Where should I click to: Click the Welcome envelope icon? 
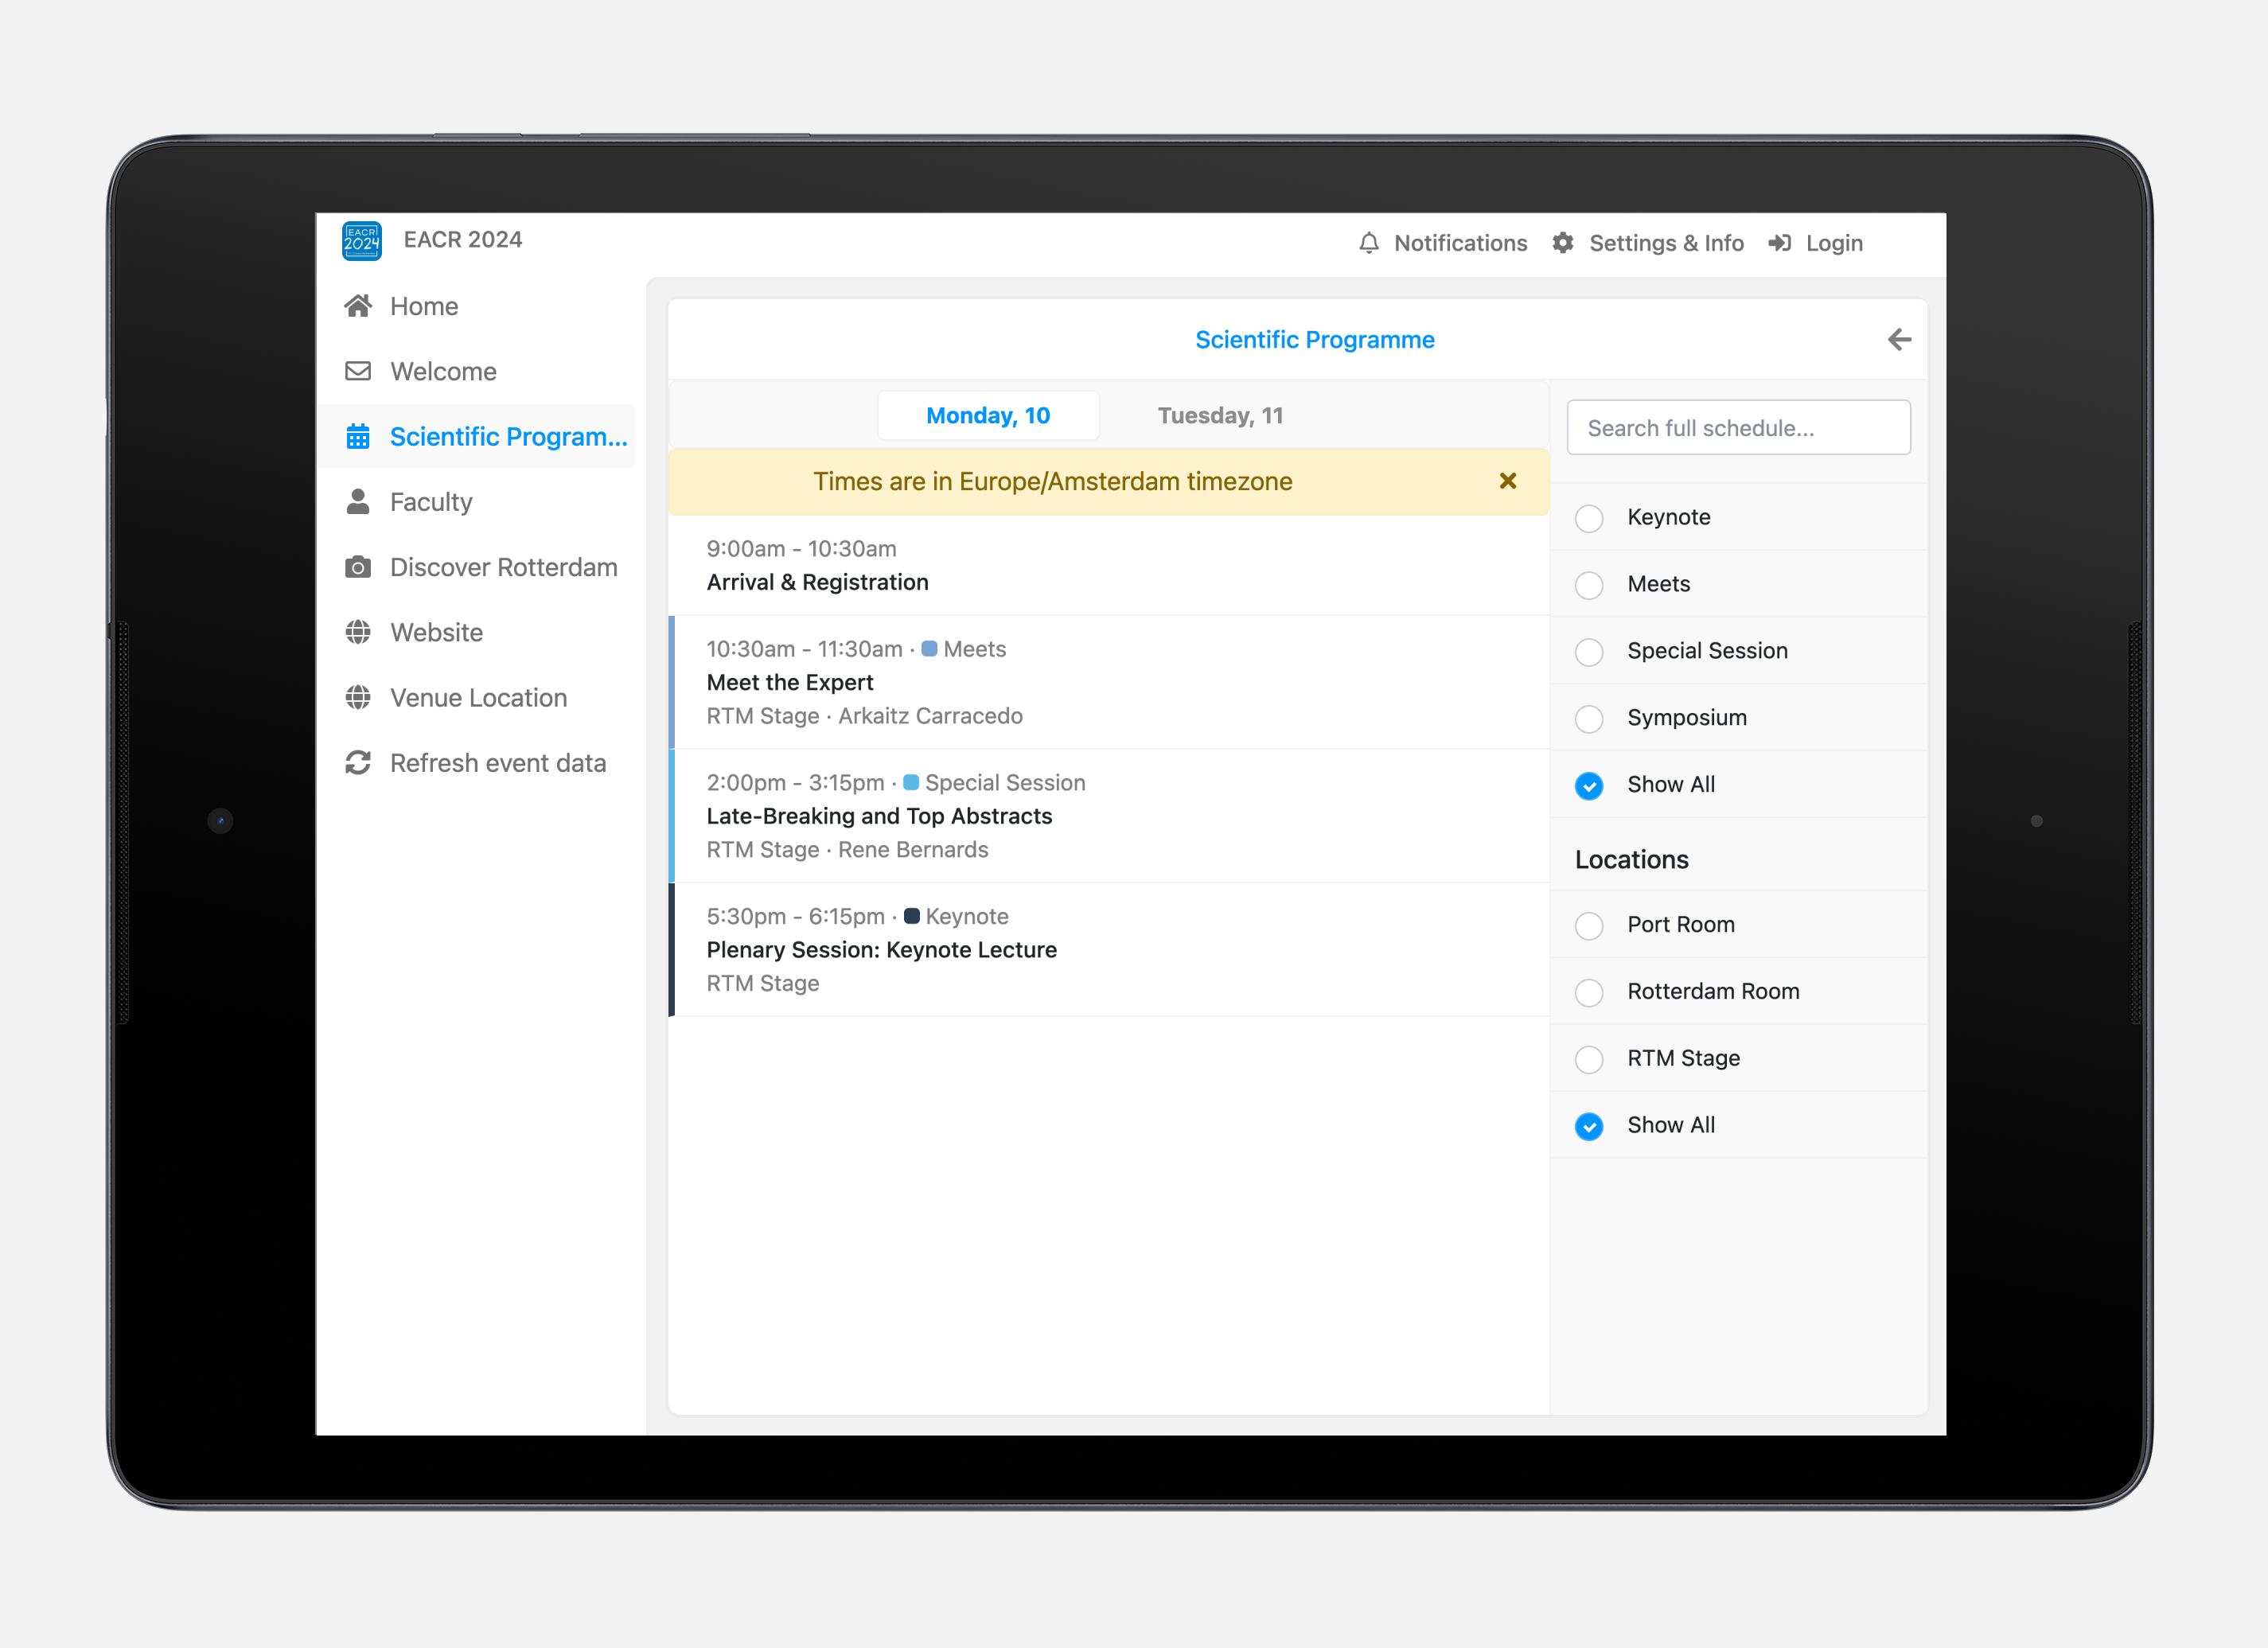358,371
